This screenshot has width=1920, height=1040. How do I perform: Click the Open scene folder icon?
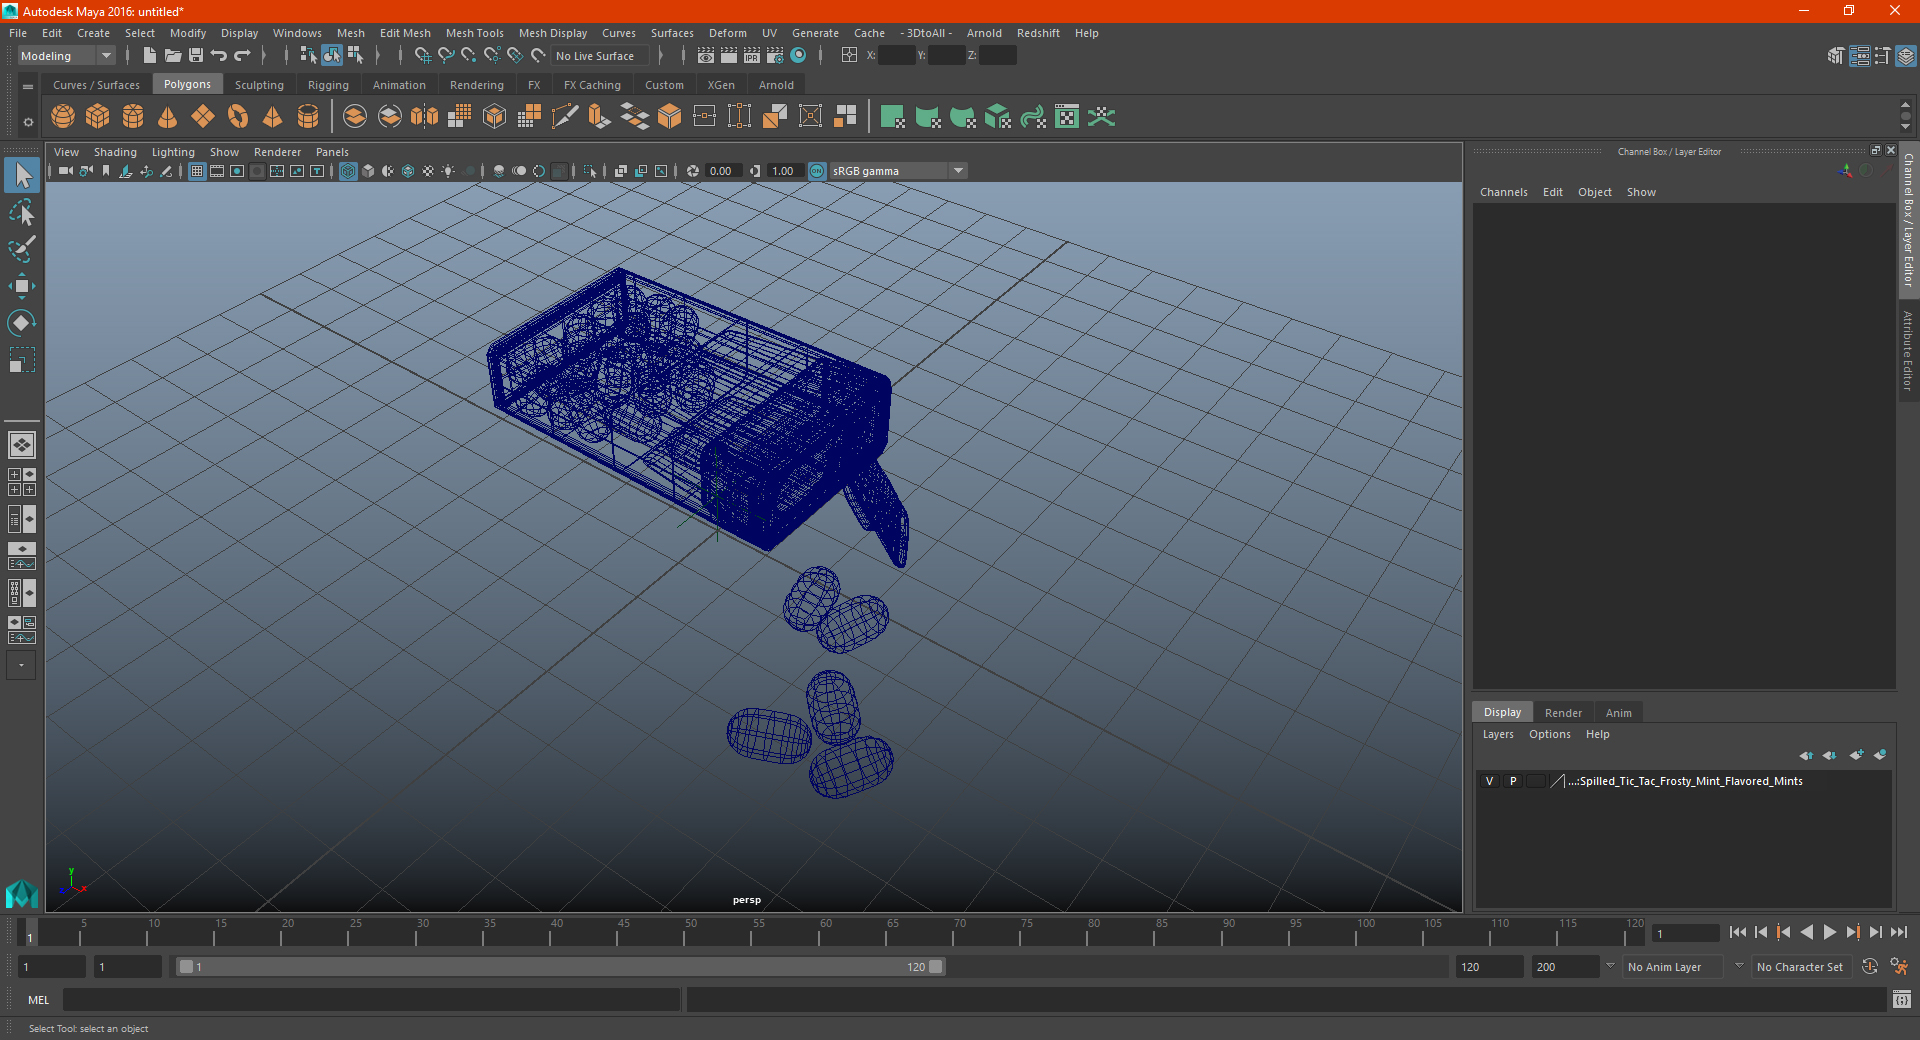click(x=173, y=56)
